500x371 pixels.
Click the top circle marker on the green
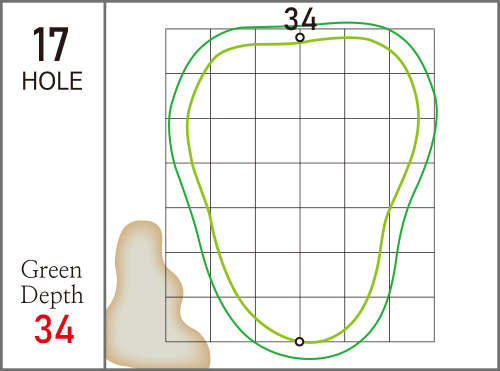click(x=300, y=38)
